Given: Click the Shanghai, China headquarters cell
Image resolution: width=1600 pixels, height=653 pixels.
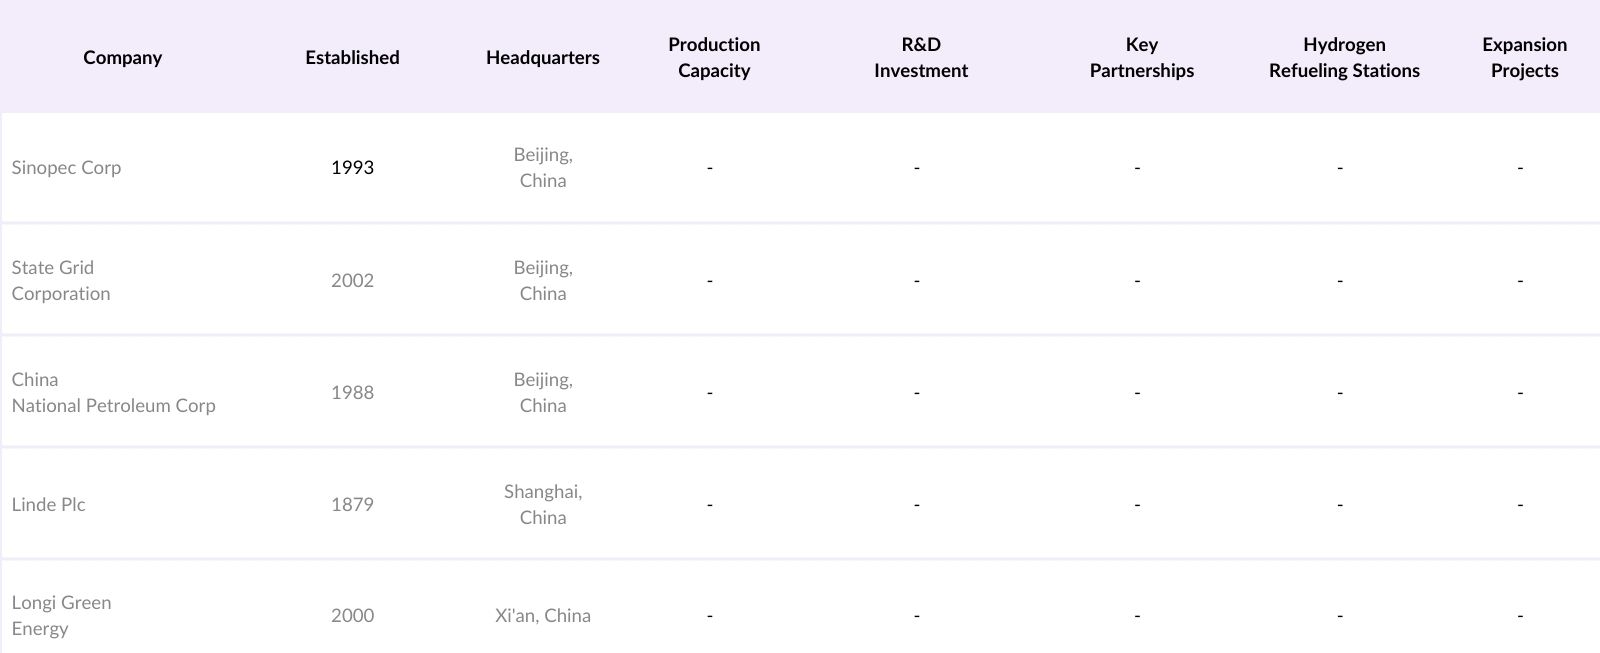Looking at the screenshot, I should tap(543, 505).
